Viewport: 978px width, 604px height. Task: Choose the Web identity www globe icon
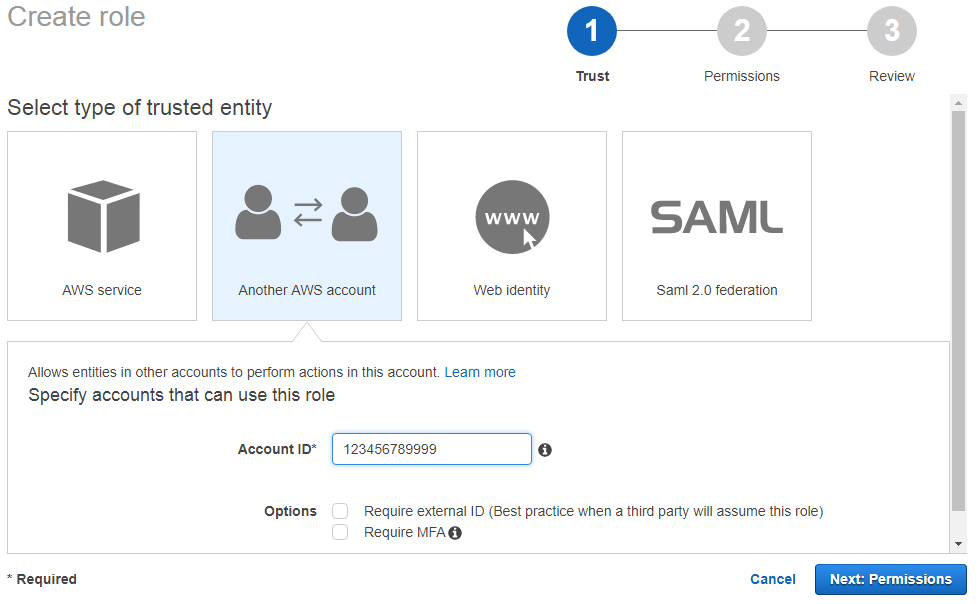coord(511,216)
